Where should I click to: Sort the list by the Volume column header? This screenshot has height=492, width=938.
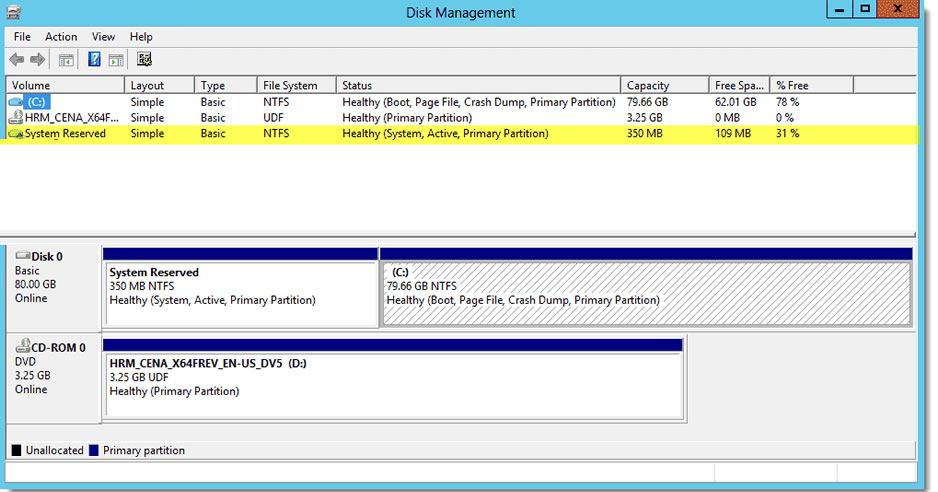[65, 85]
